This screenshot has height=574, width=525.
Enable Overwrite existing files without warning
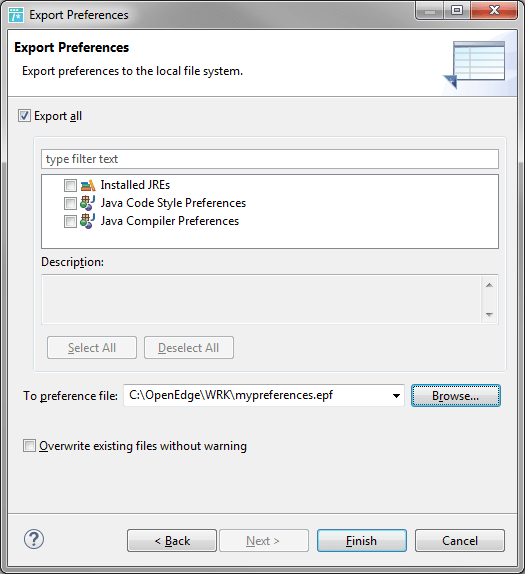tap(29, 446)
